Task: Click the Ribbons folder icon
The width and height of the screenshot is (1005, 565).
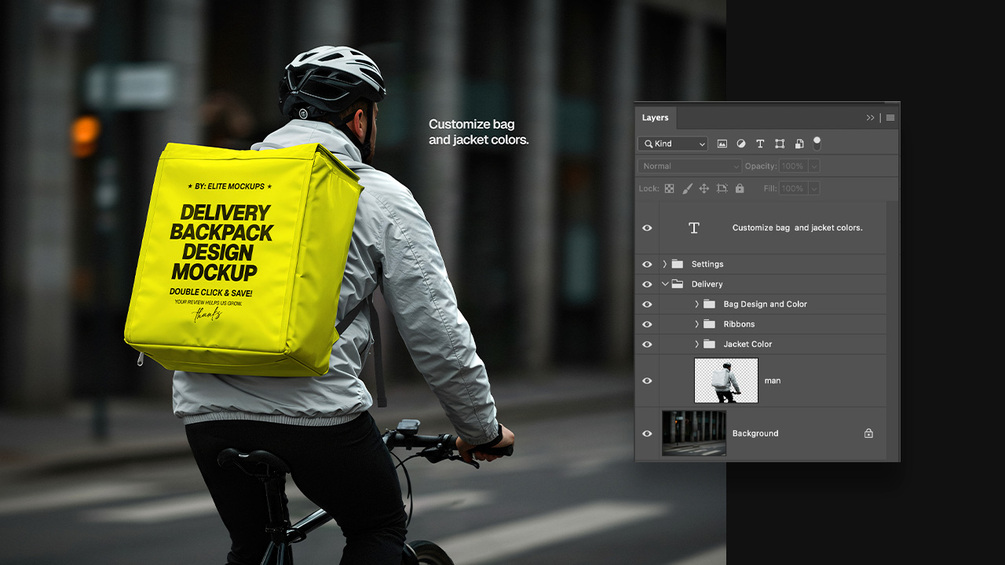Action: point(709,324)
